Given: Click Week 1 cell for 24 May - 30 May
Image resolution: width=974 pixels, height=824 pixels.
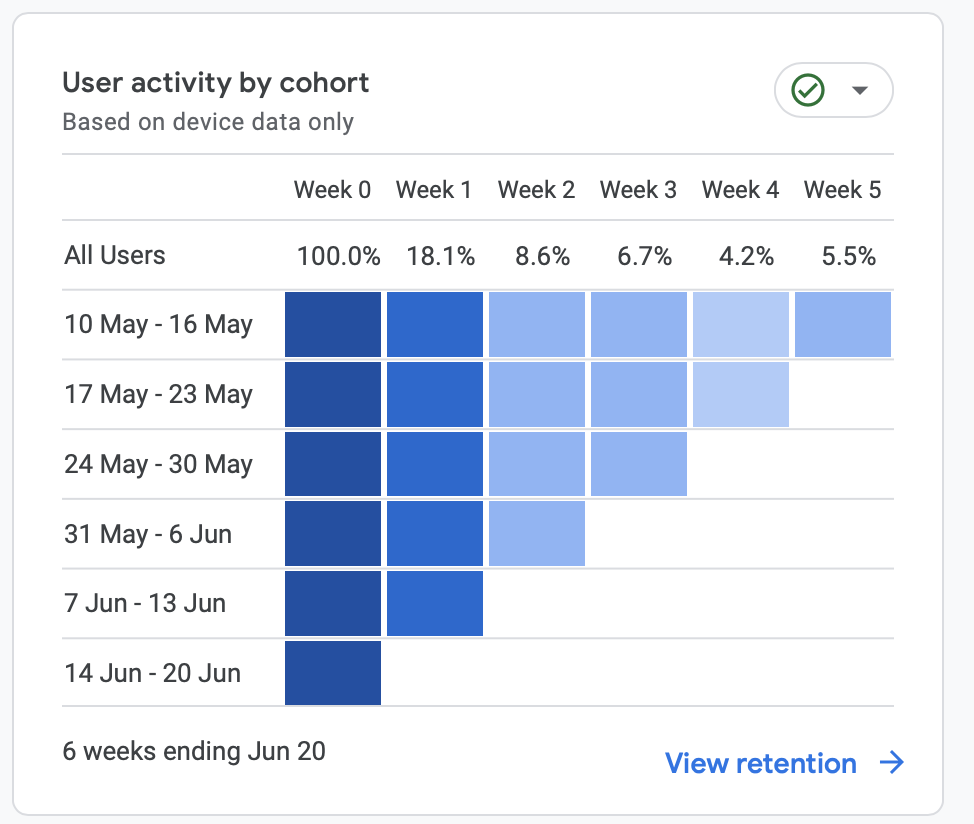Looking at the screenshot, I should coord(435,464).
